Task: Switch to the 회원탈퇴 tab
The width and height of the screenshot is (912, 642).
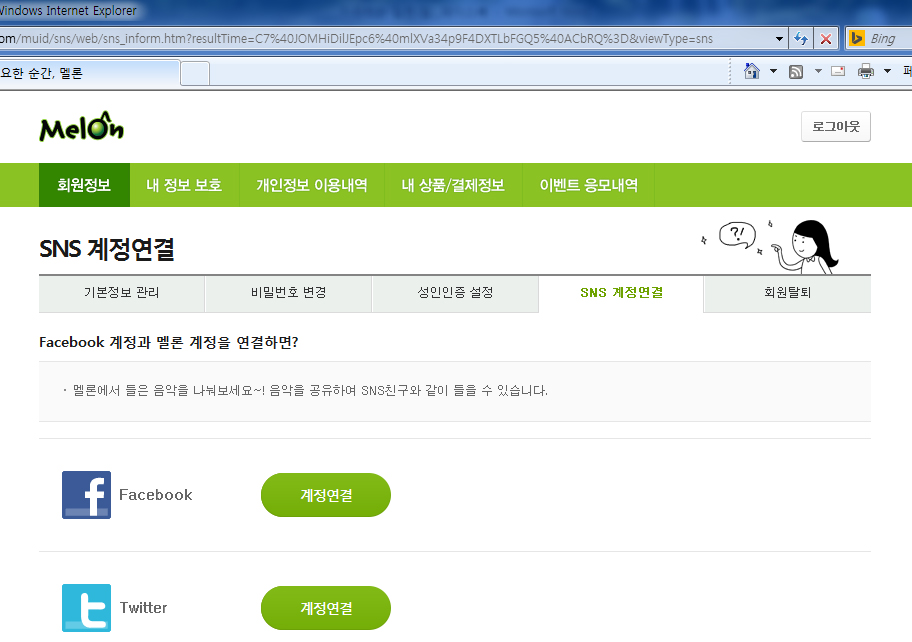Action: pyautogui.click(x=787, y=293)
